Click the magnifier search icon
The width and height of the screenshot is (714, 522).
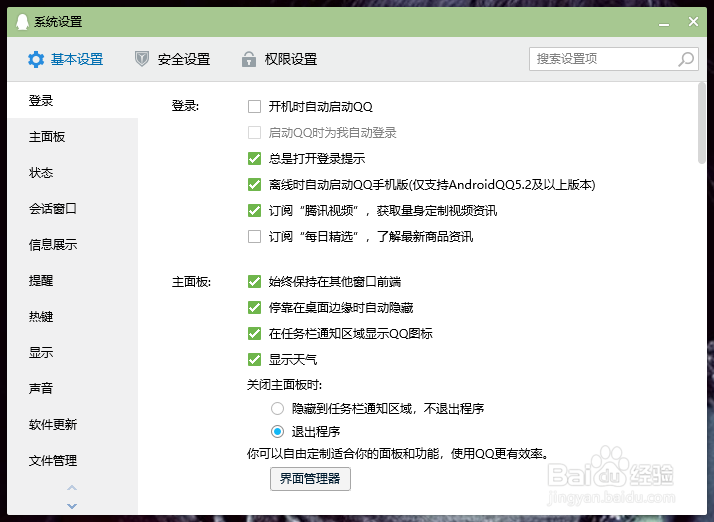686,59
